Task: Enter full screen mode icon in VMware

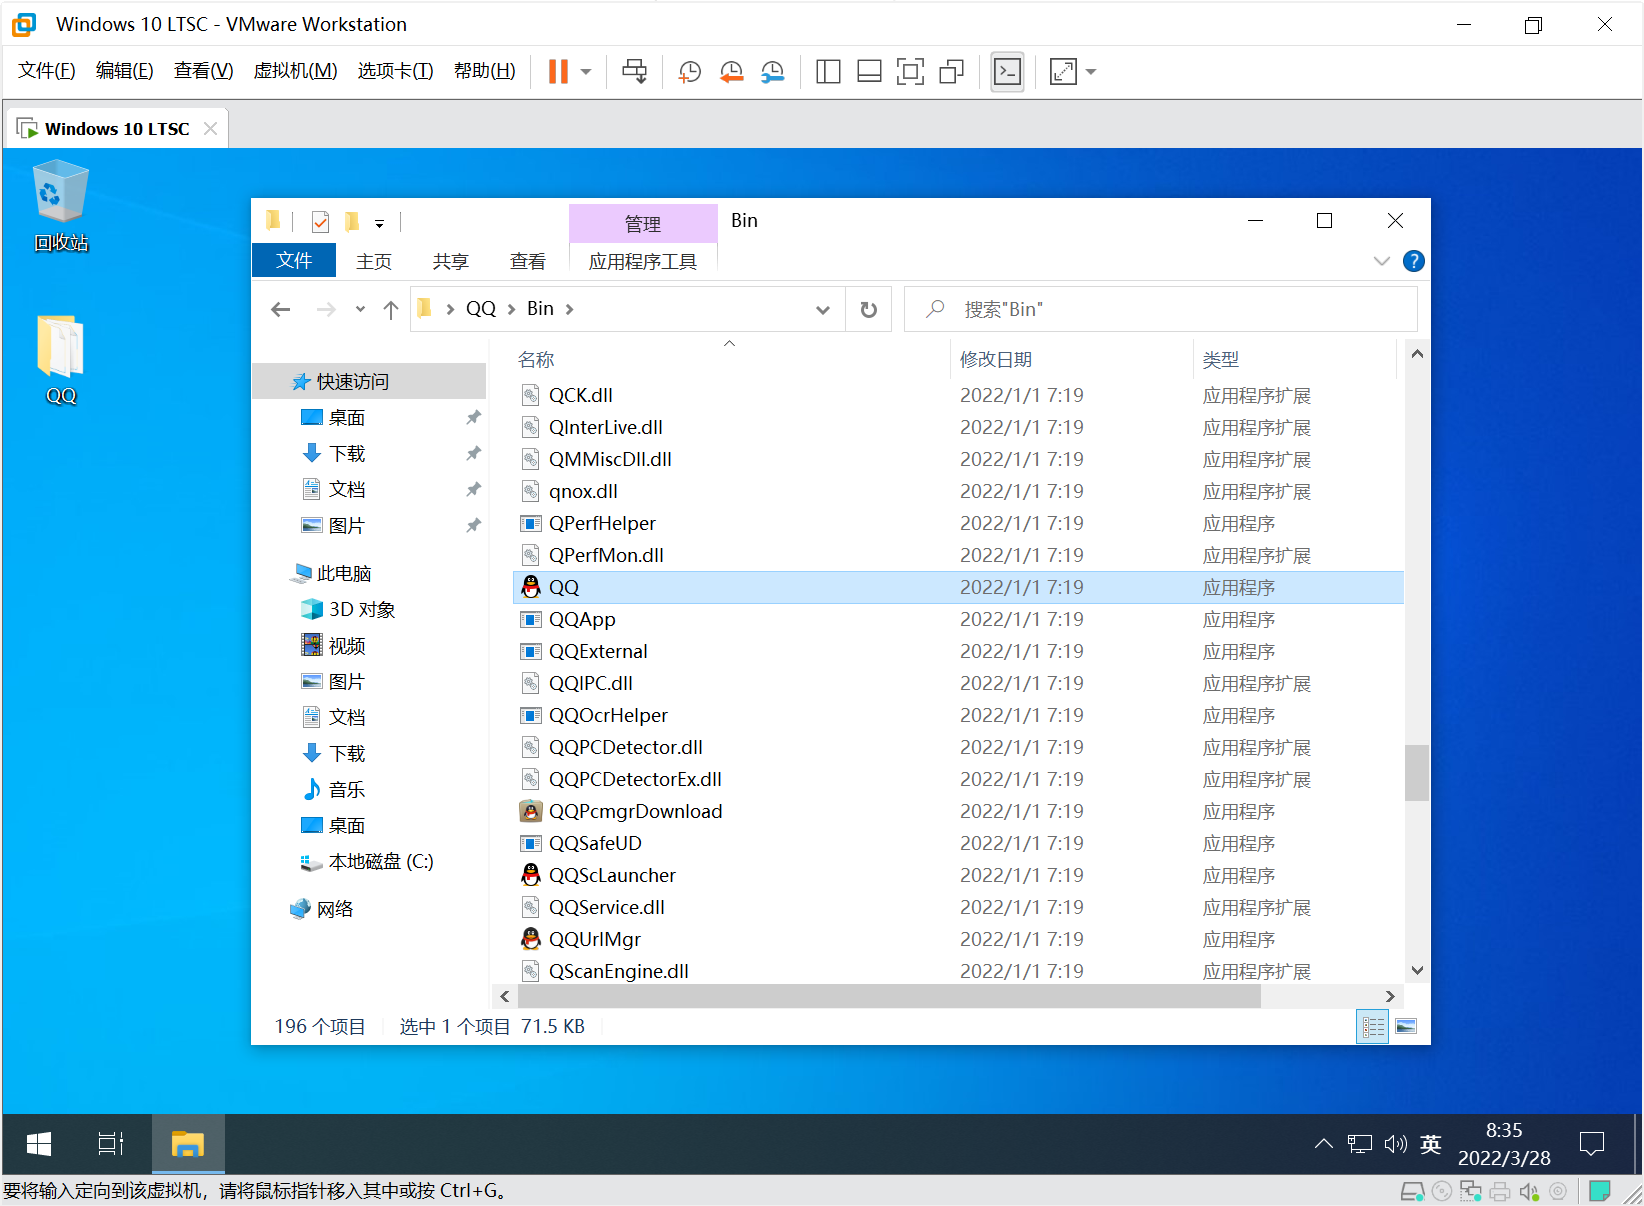Action: 910,71
